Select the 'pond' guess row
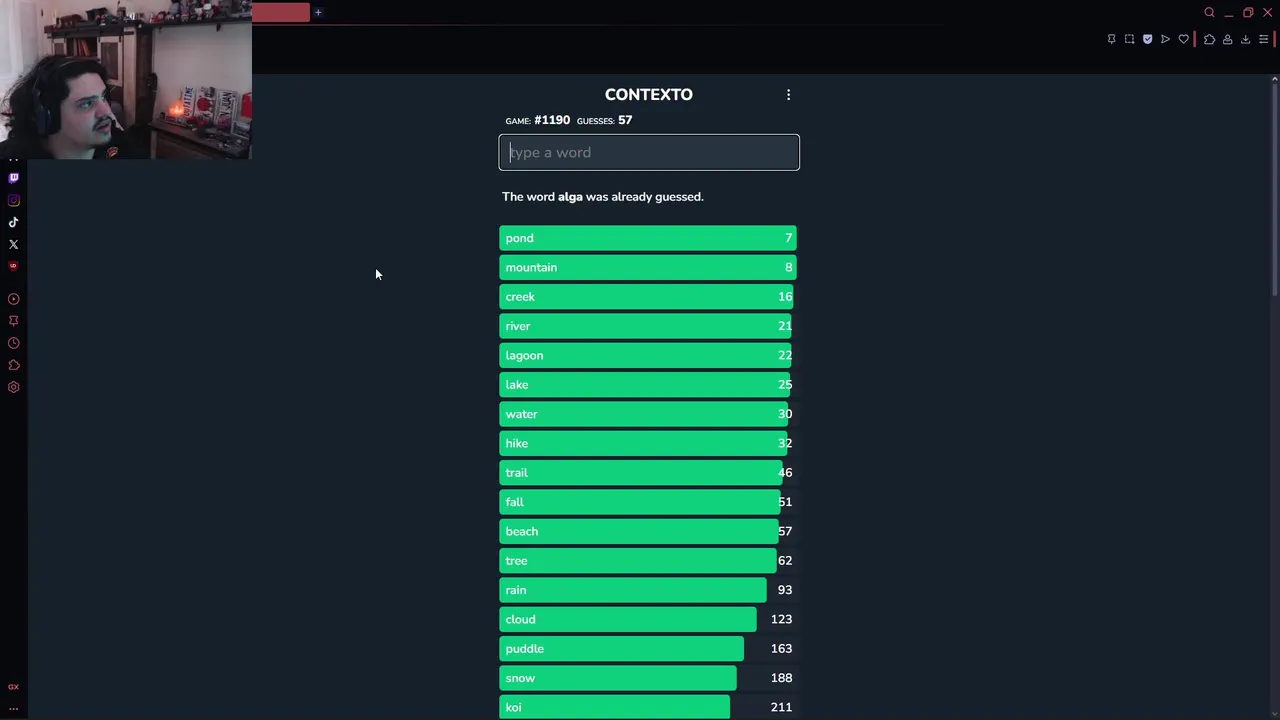Screen dimensions: 1280x720 pyautogui.click(x=648, y=238)
